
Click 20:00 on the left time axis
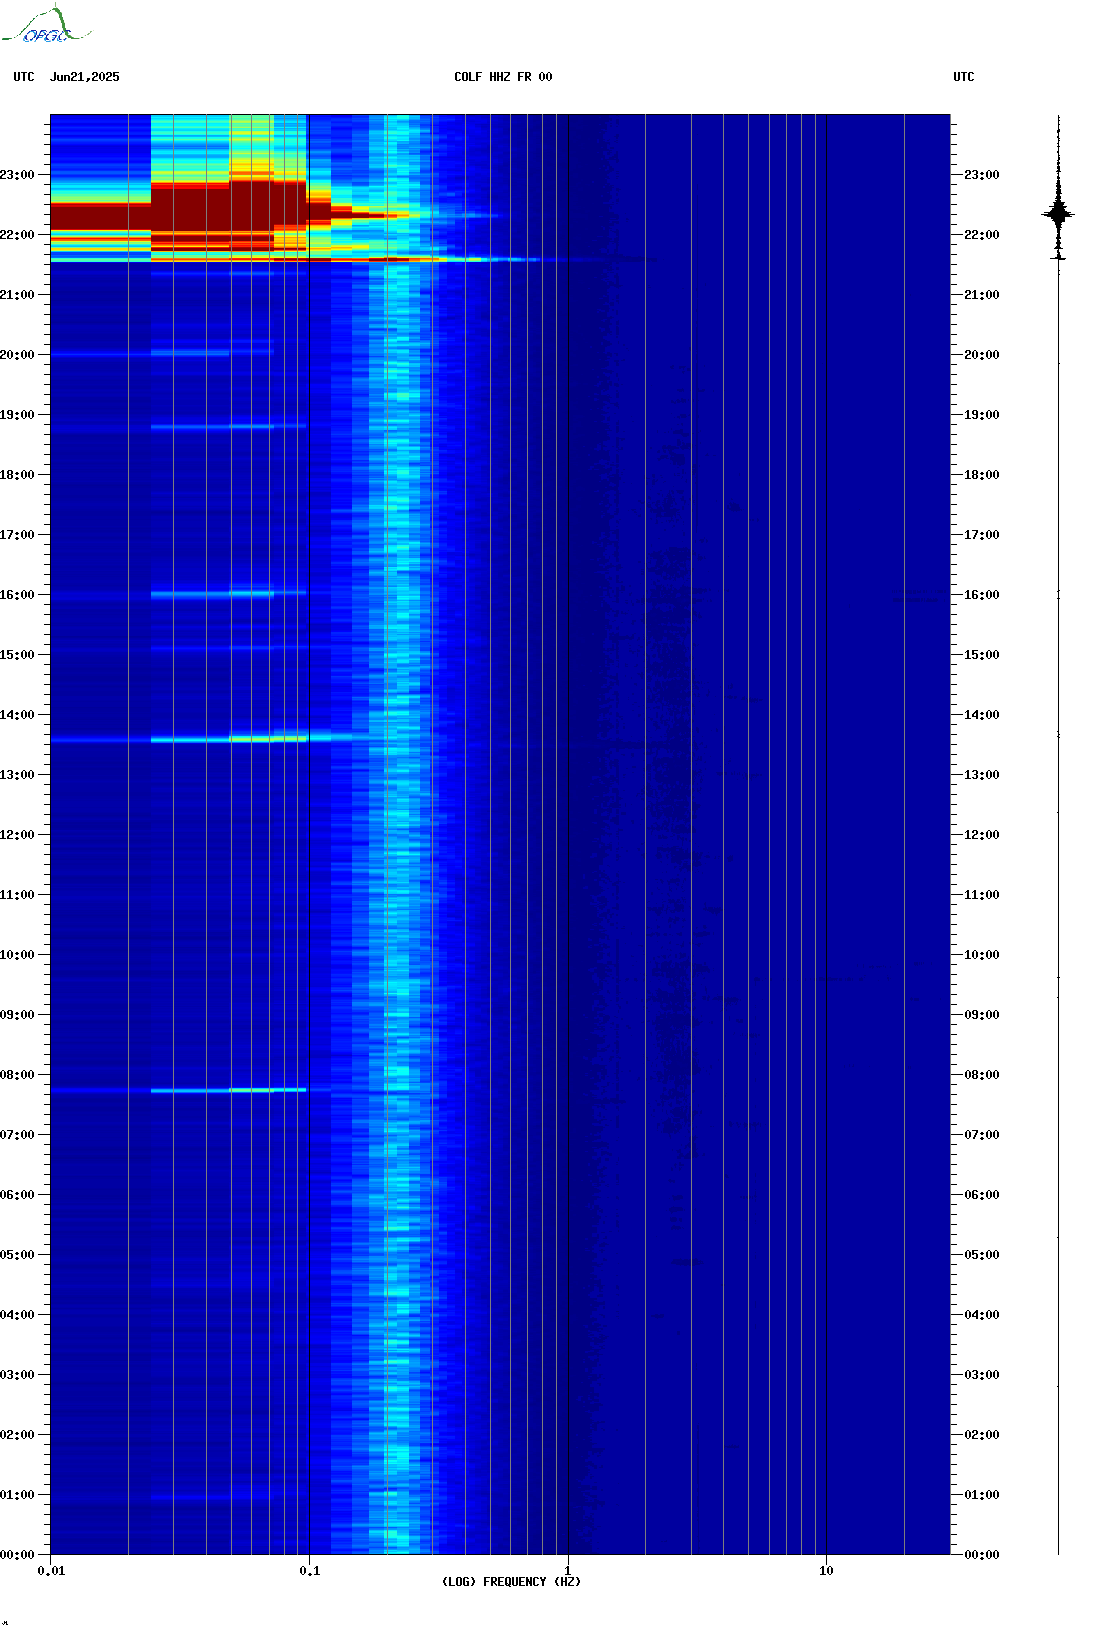pyautogui.click(x=17, y=355)
